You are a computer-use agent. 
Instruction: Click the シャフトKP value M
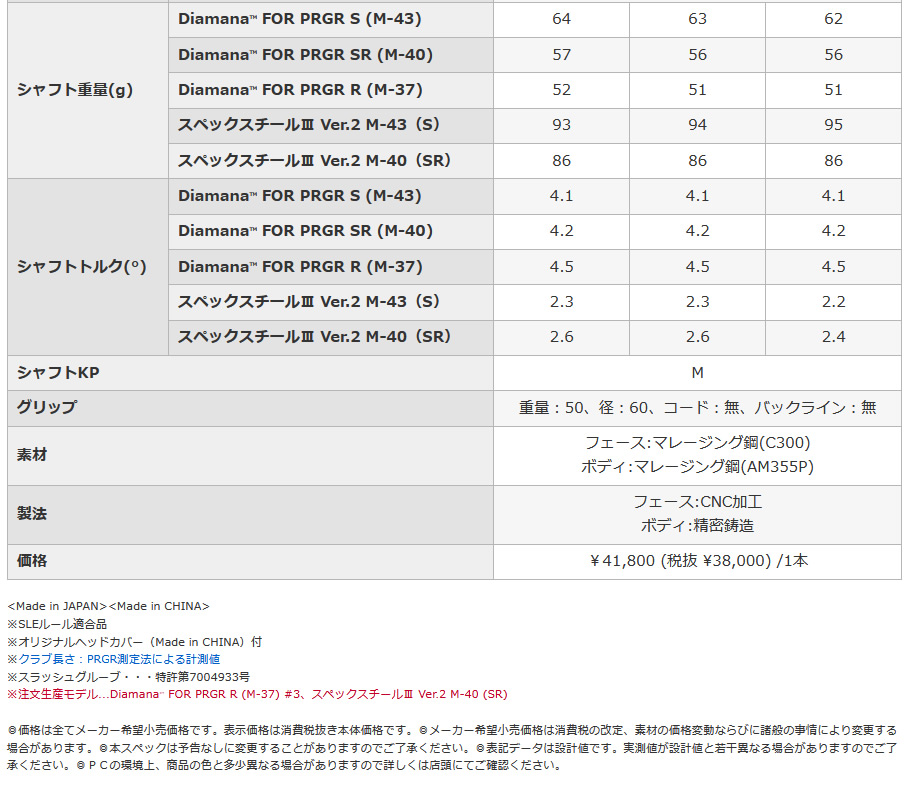[698, 373]
